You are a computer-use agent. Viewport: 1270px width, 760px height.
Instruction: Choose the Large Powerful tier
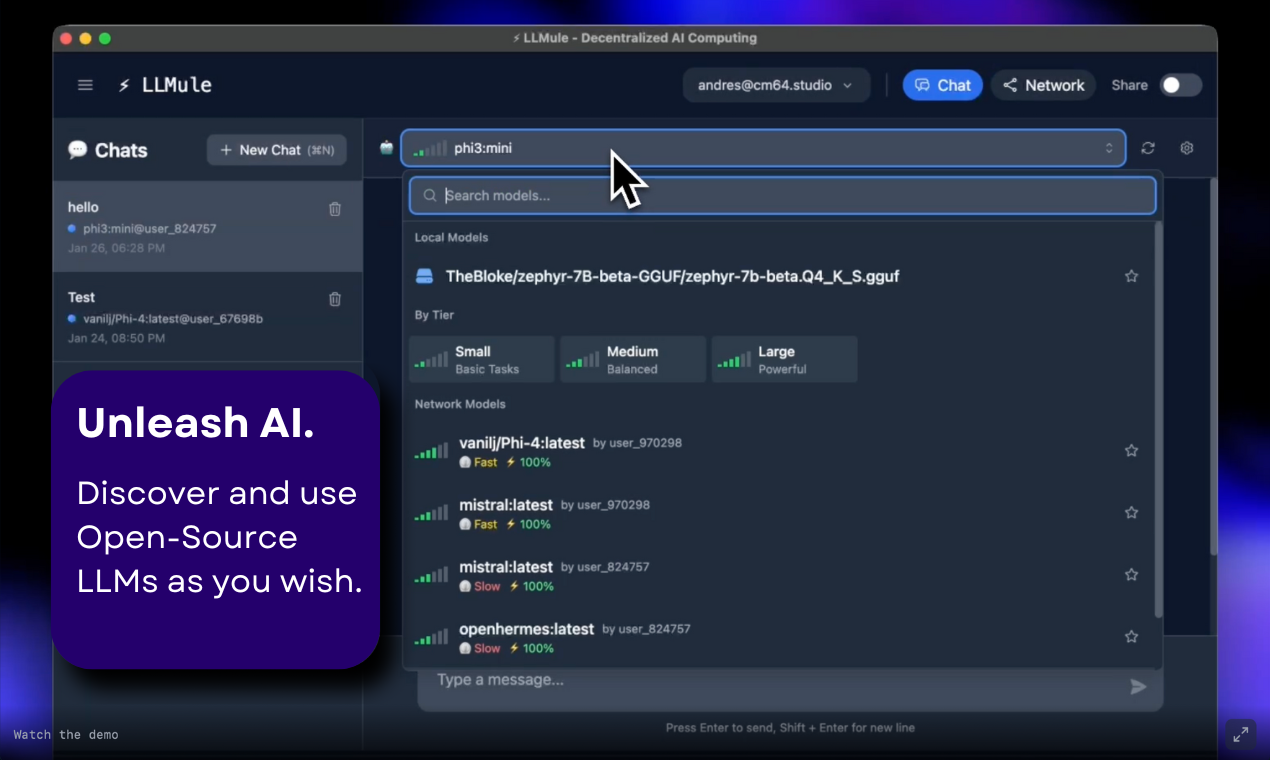coord(784,359)
